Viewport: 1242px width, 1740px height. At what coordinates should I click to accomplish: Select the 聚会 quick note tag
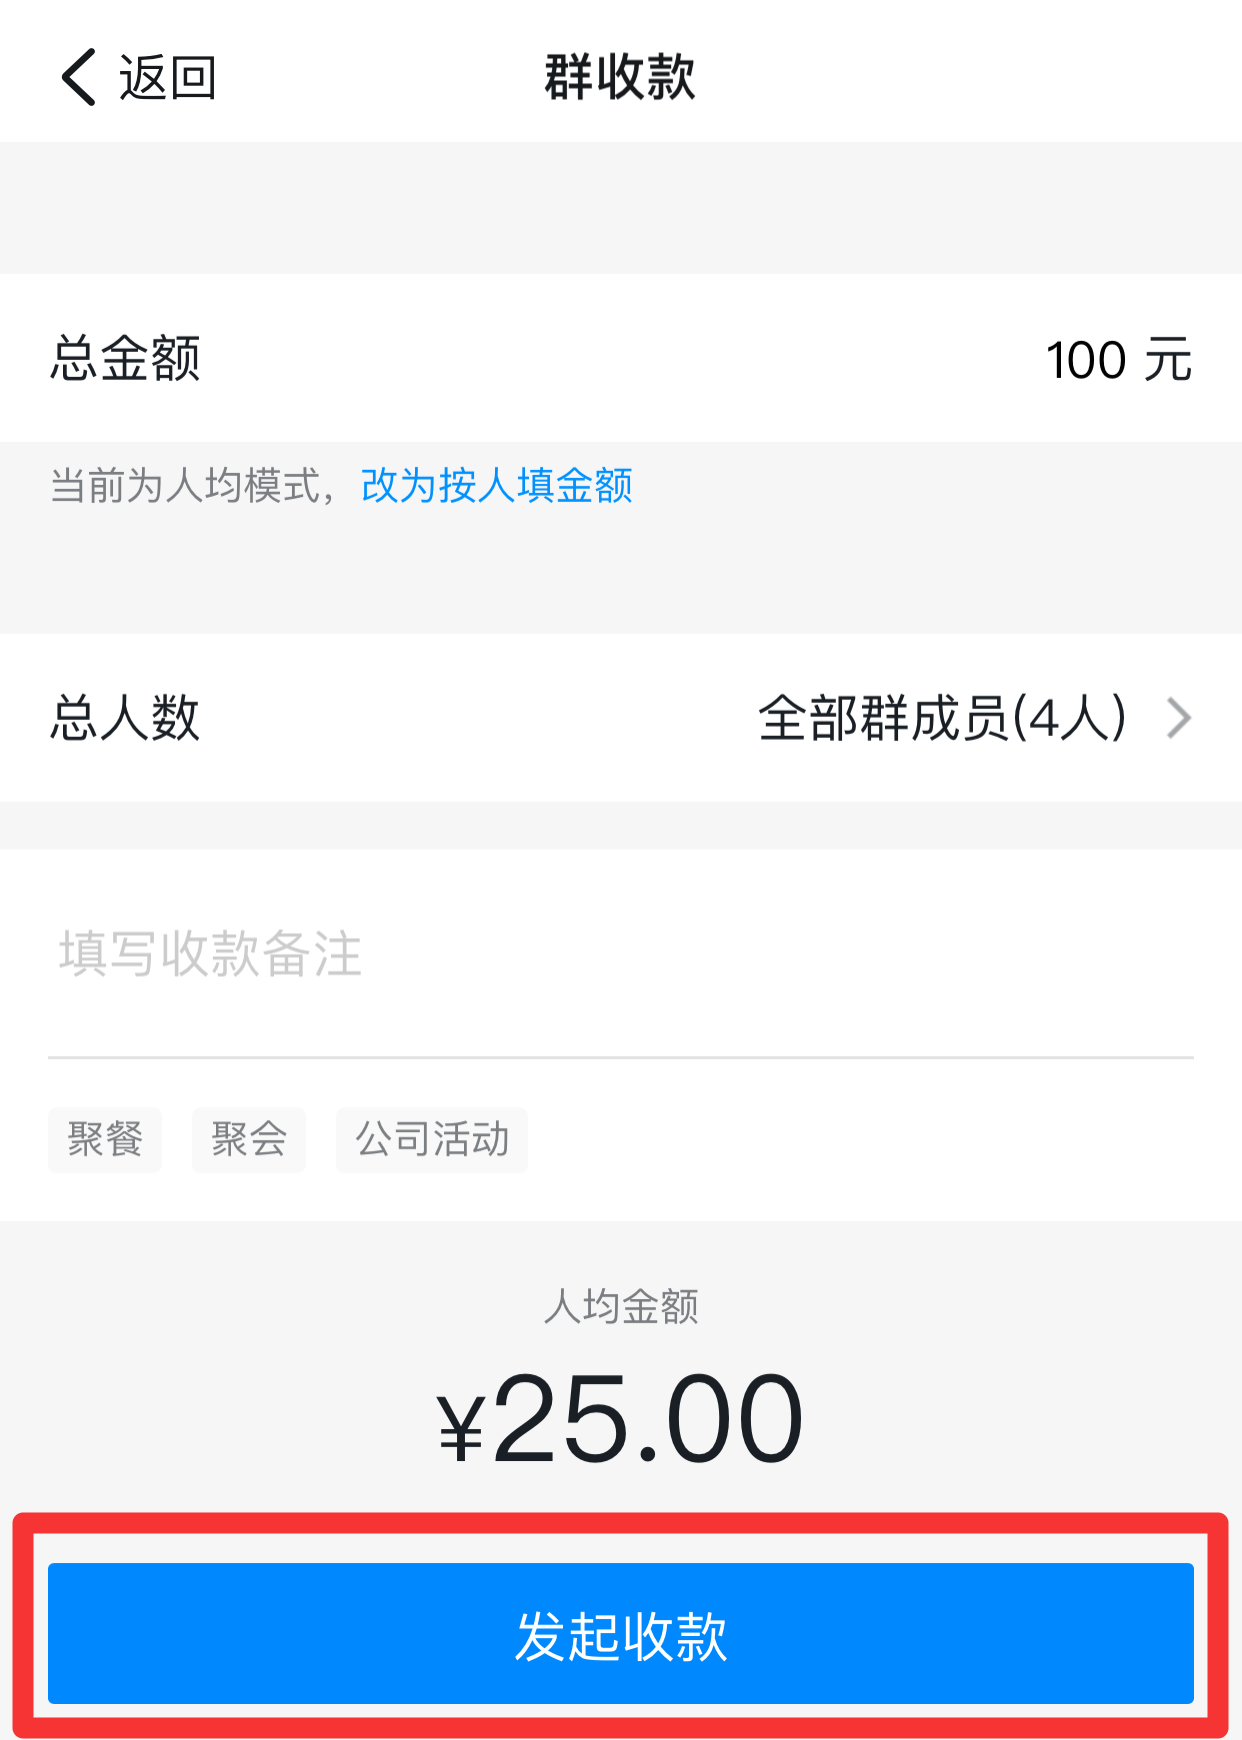[x=249, y=1139]
